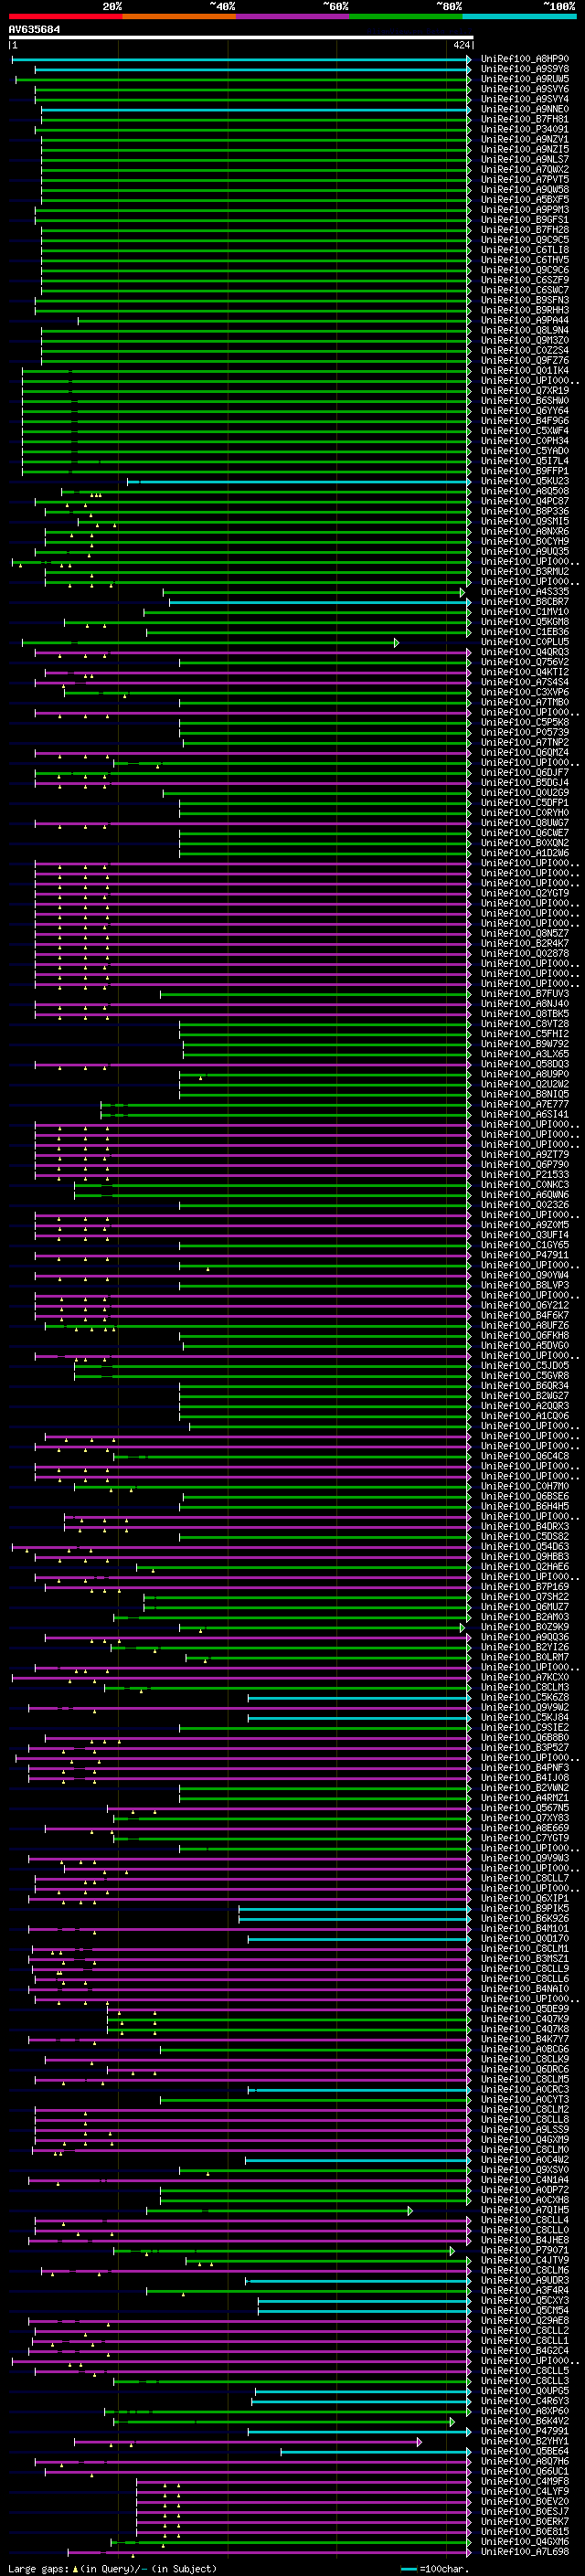This screenshot has height=2576, width=585.
Task: Select hit label UniRef100_A7PVT5
Action: tap(524, 179)
